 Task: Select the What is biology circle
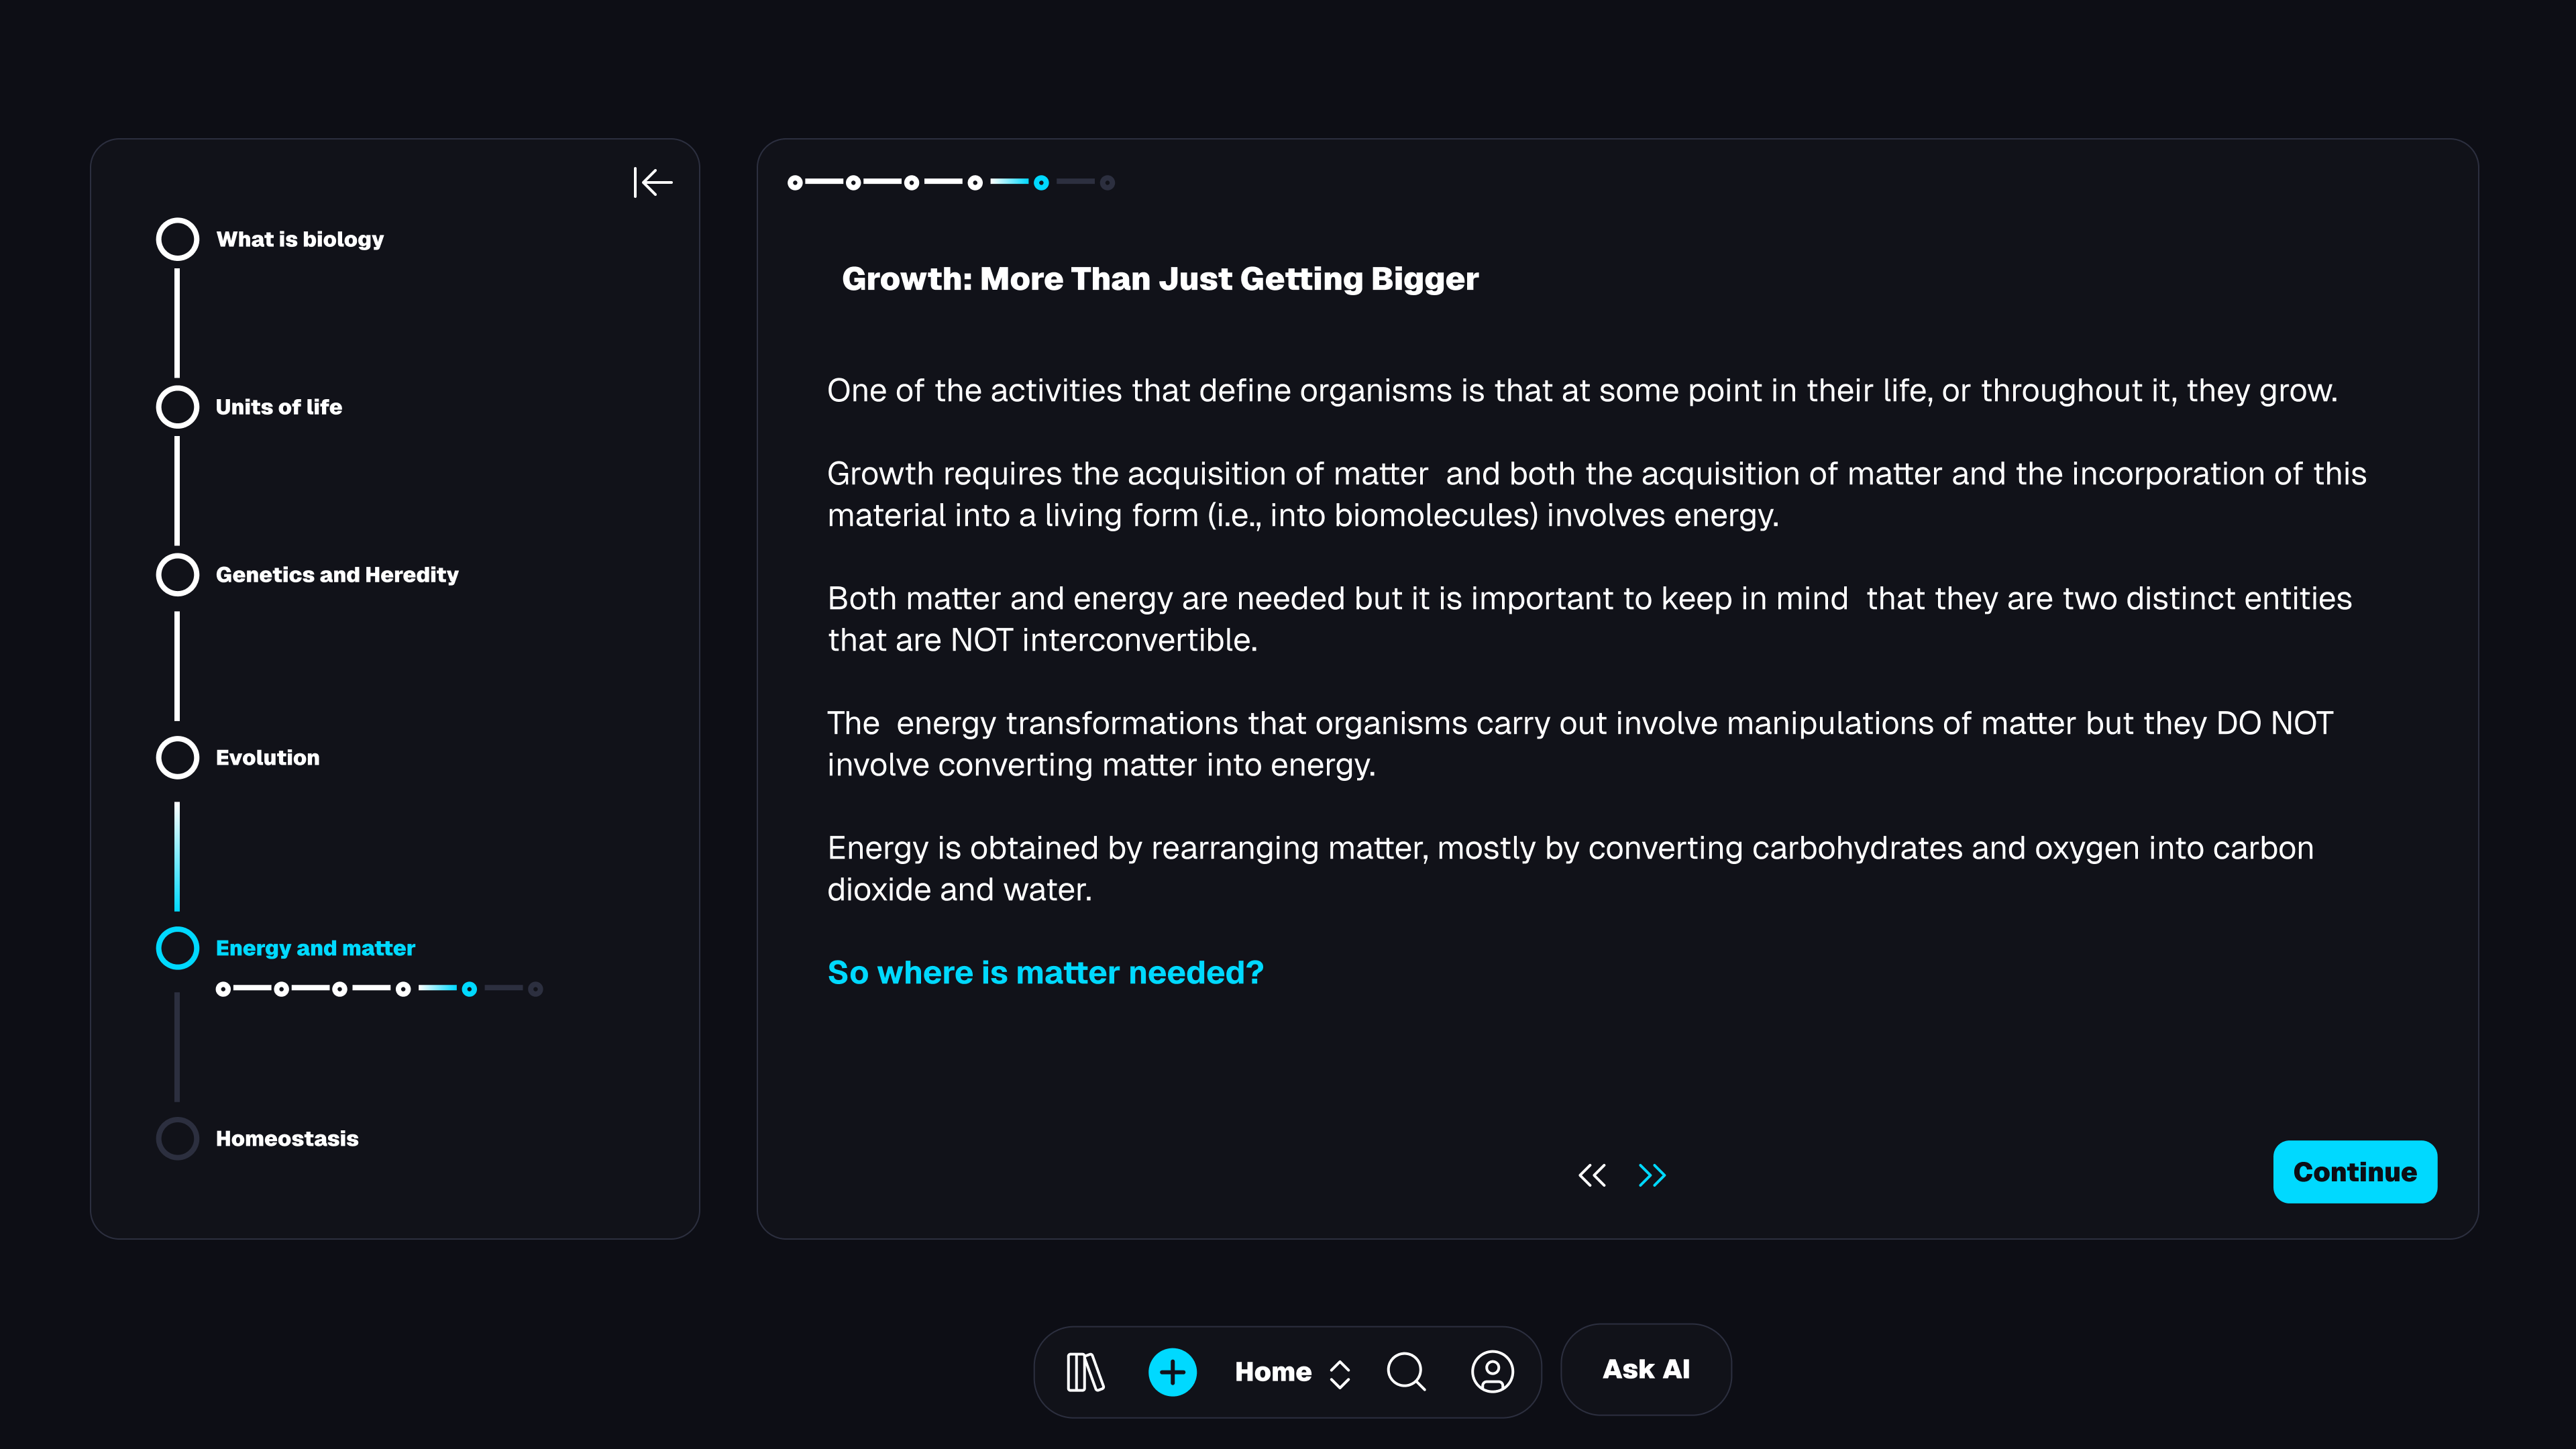(178, 239)
